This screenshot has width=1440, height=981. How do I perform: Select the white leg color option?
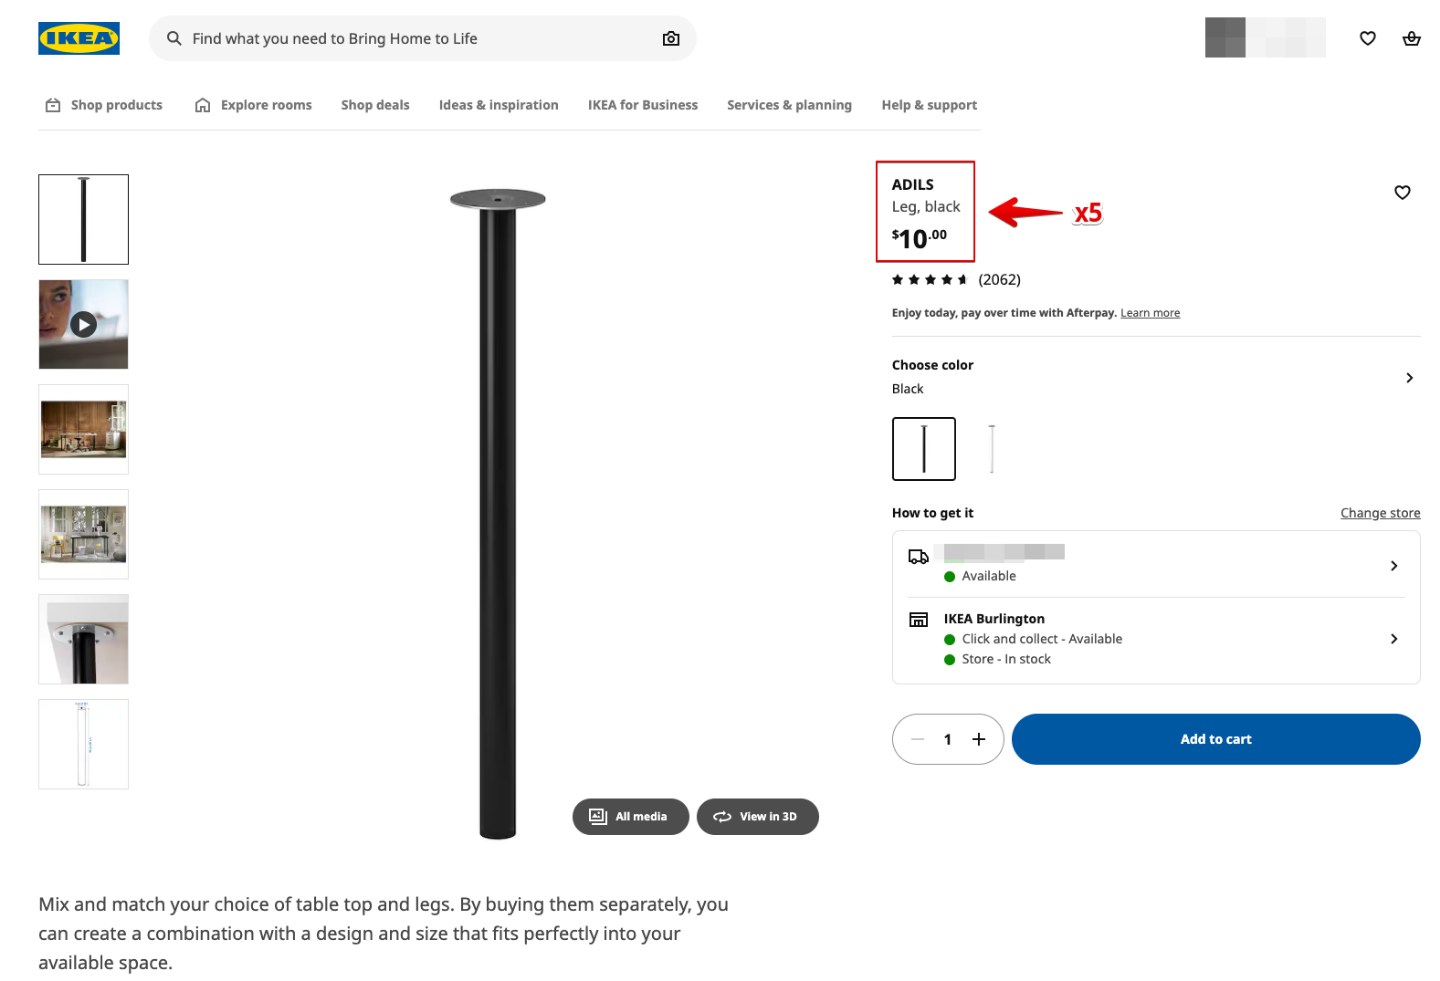(991, 449)
